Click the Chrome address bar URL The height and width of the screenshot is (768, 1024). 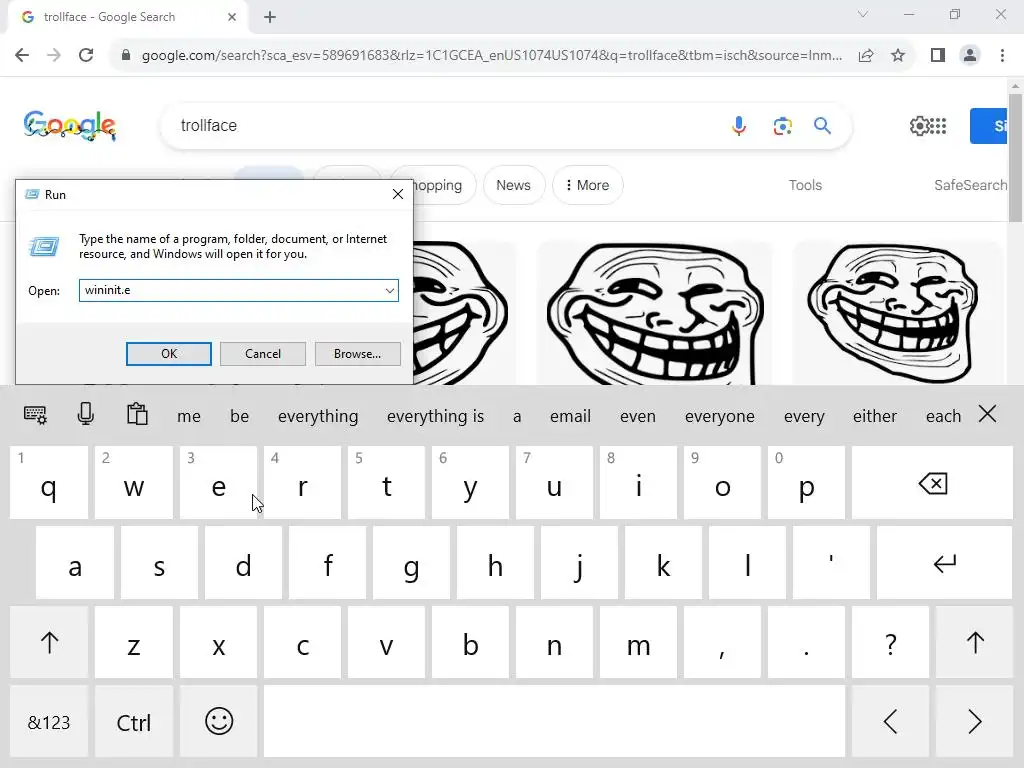tap(492, 56)
